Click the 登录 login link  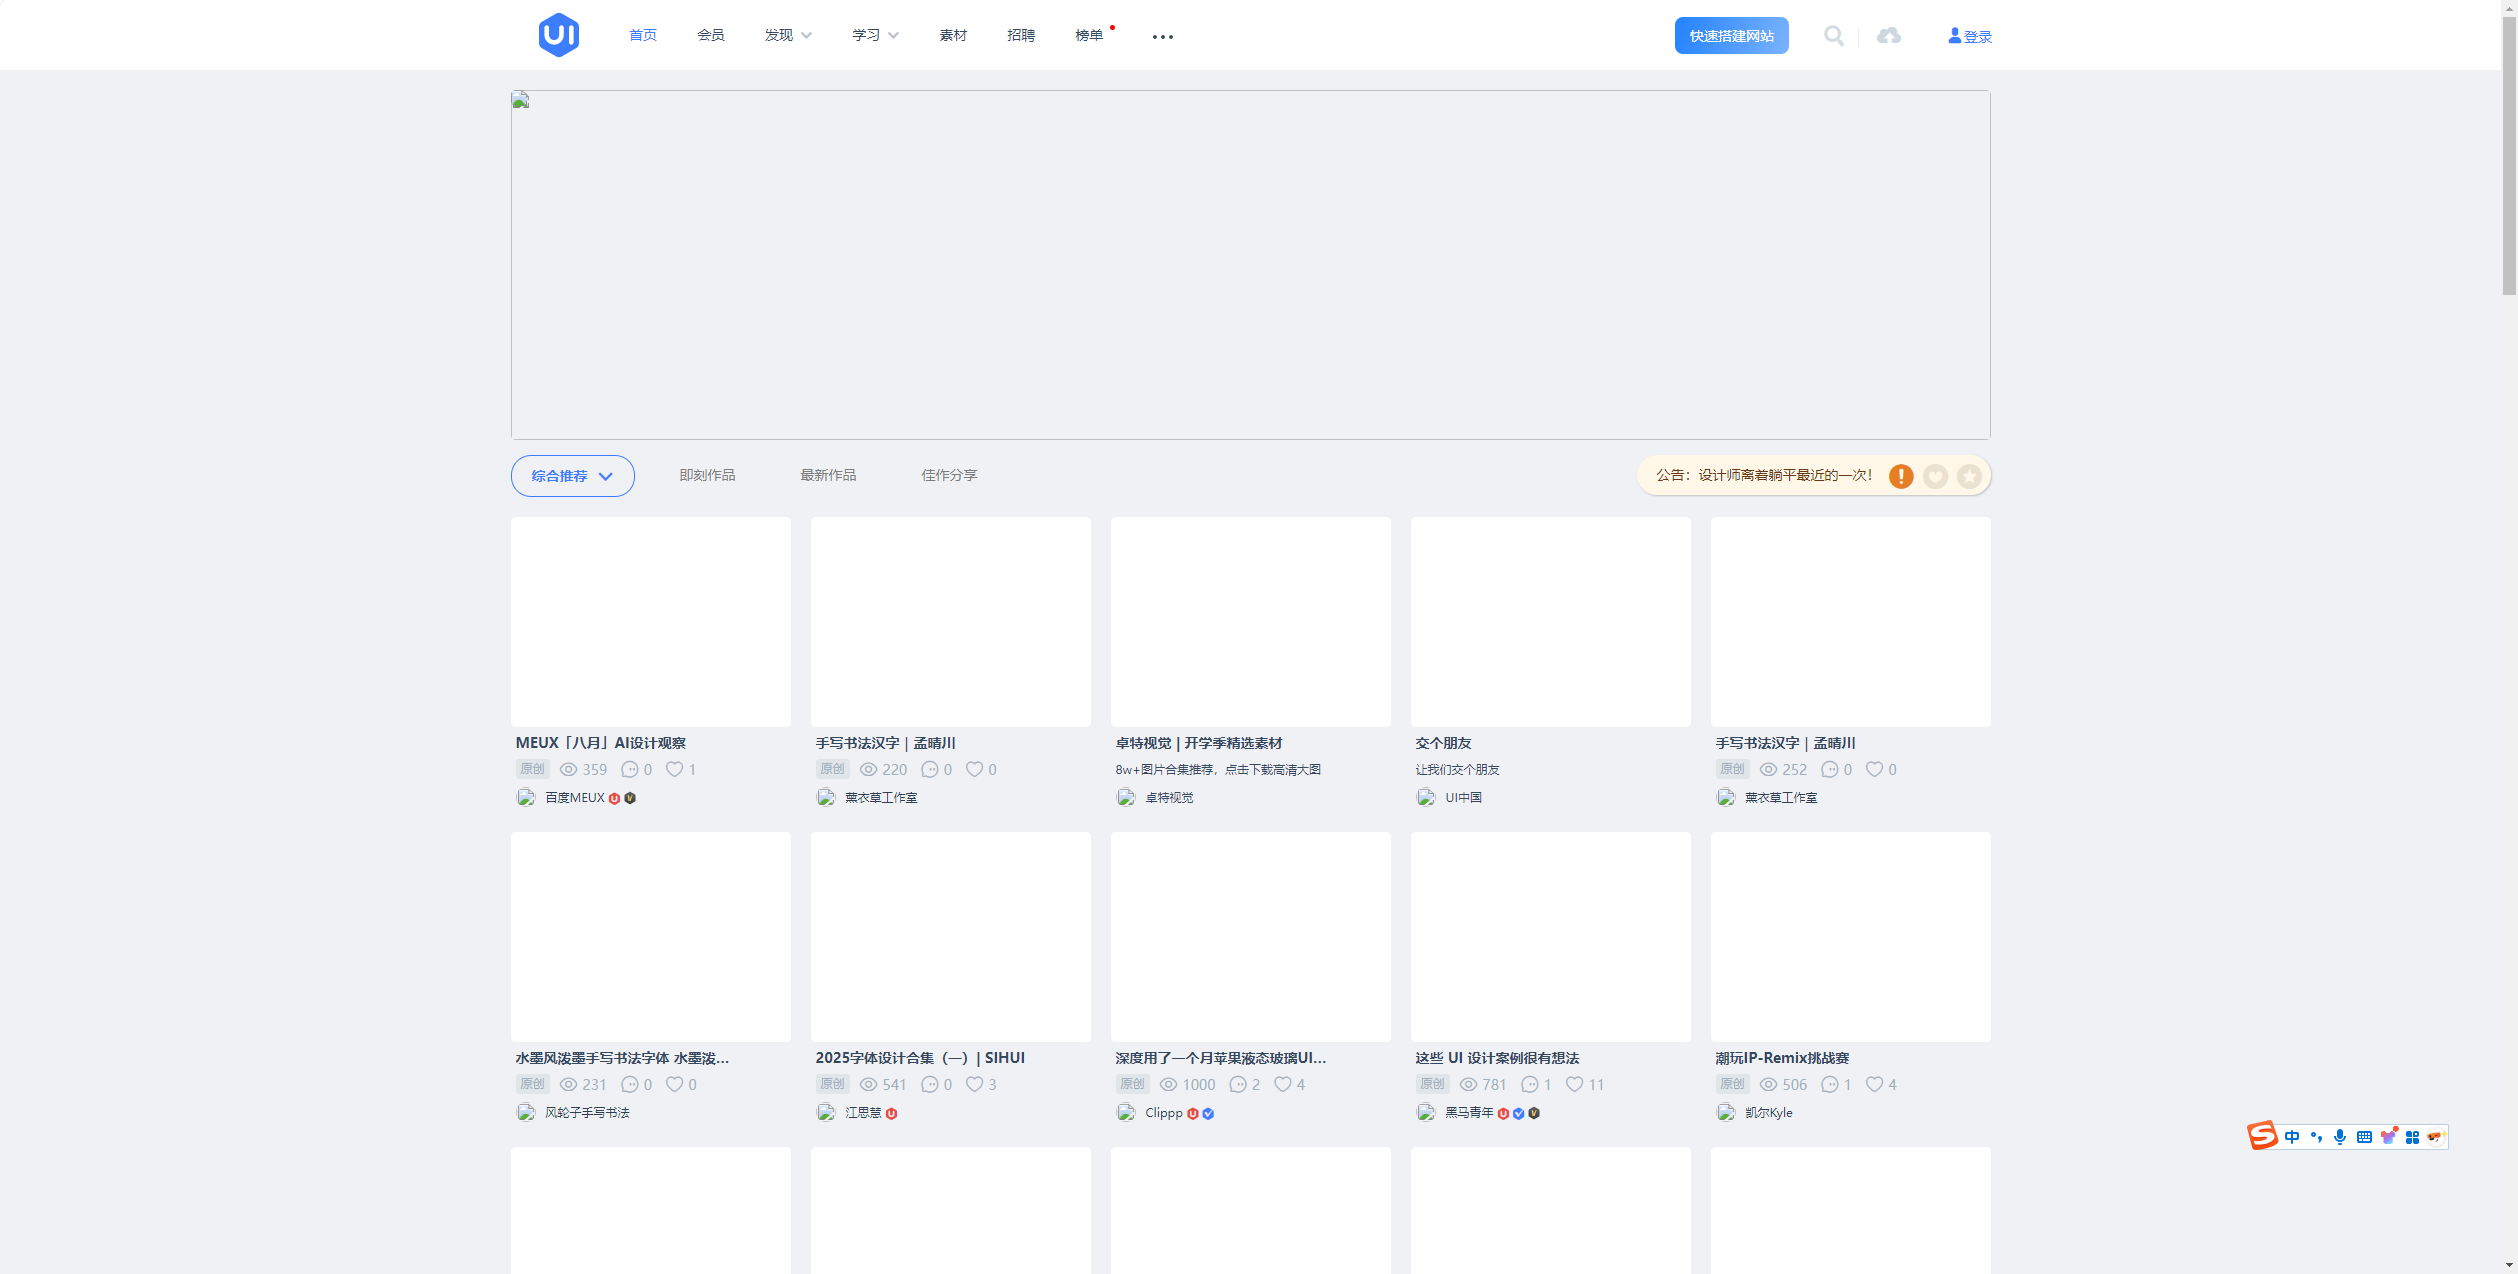coord(1970,36)
